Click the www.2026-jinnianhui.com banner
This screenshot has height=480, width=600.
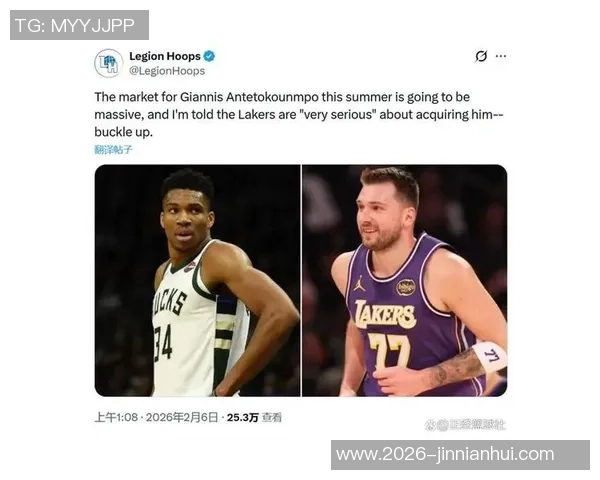point(460,455)
